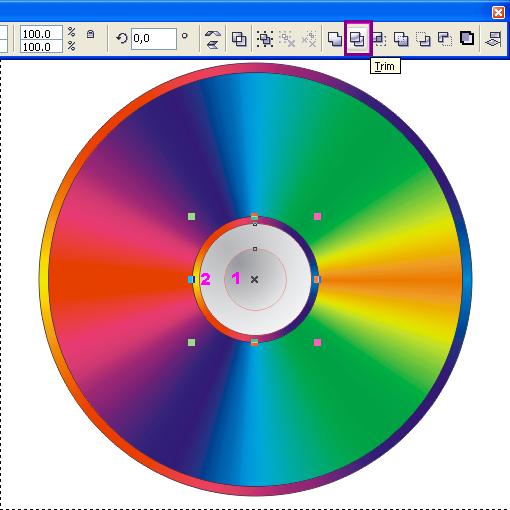Click the Trim button in the toolbar

357,39
